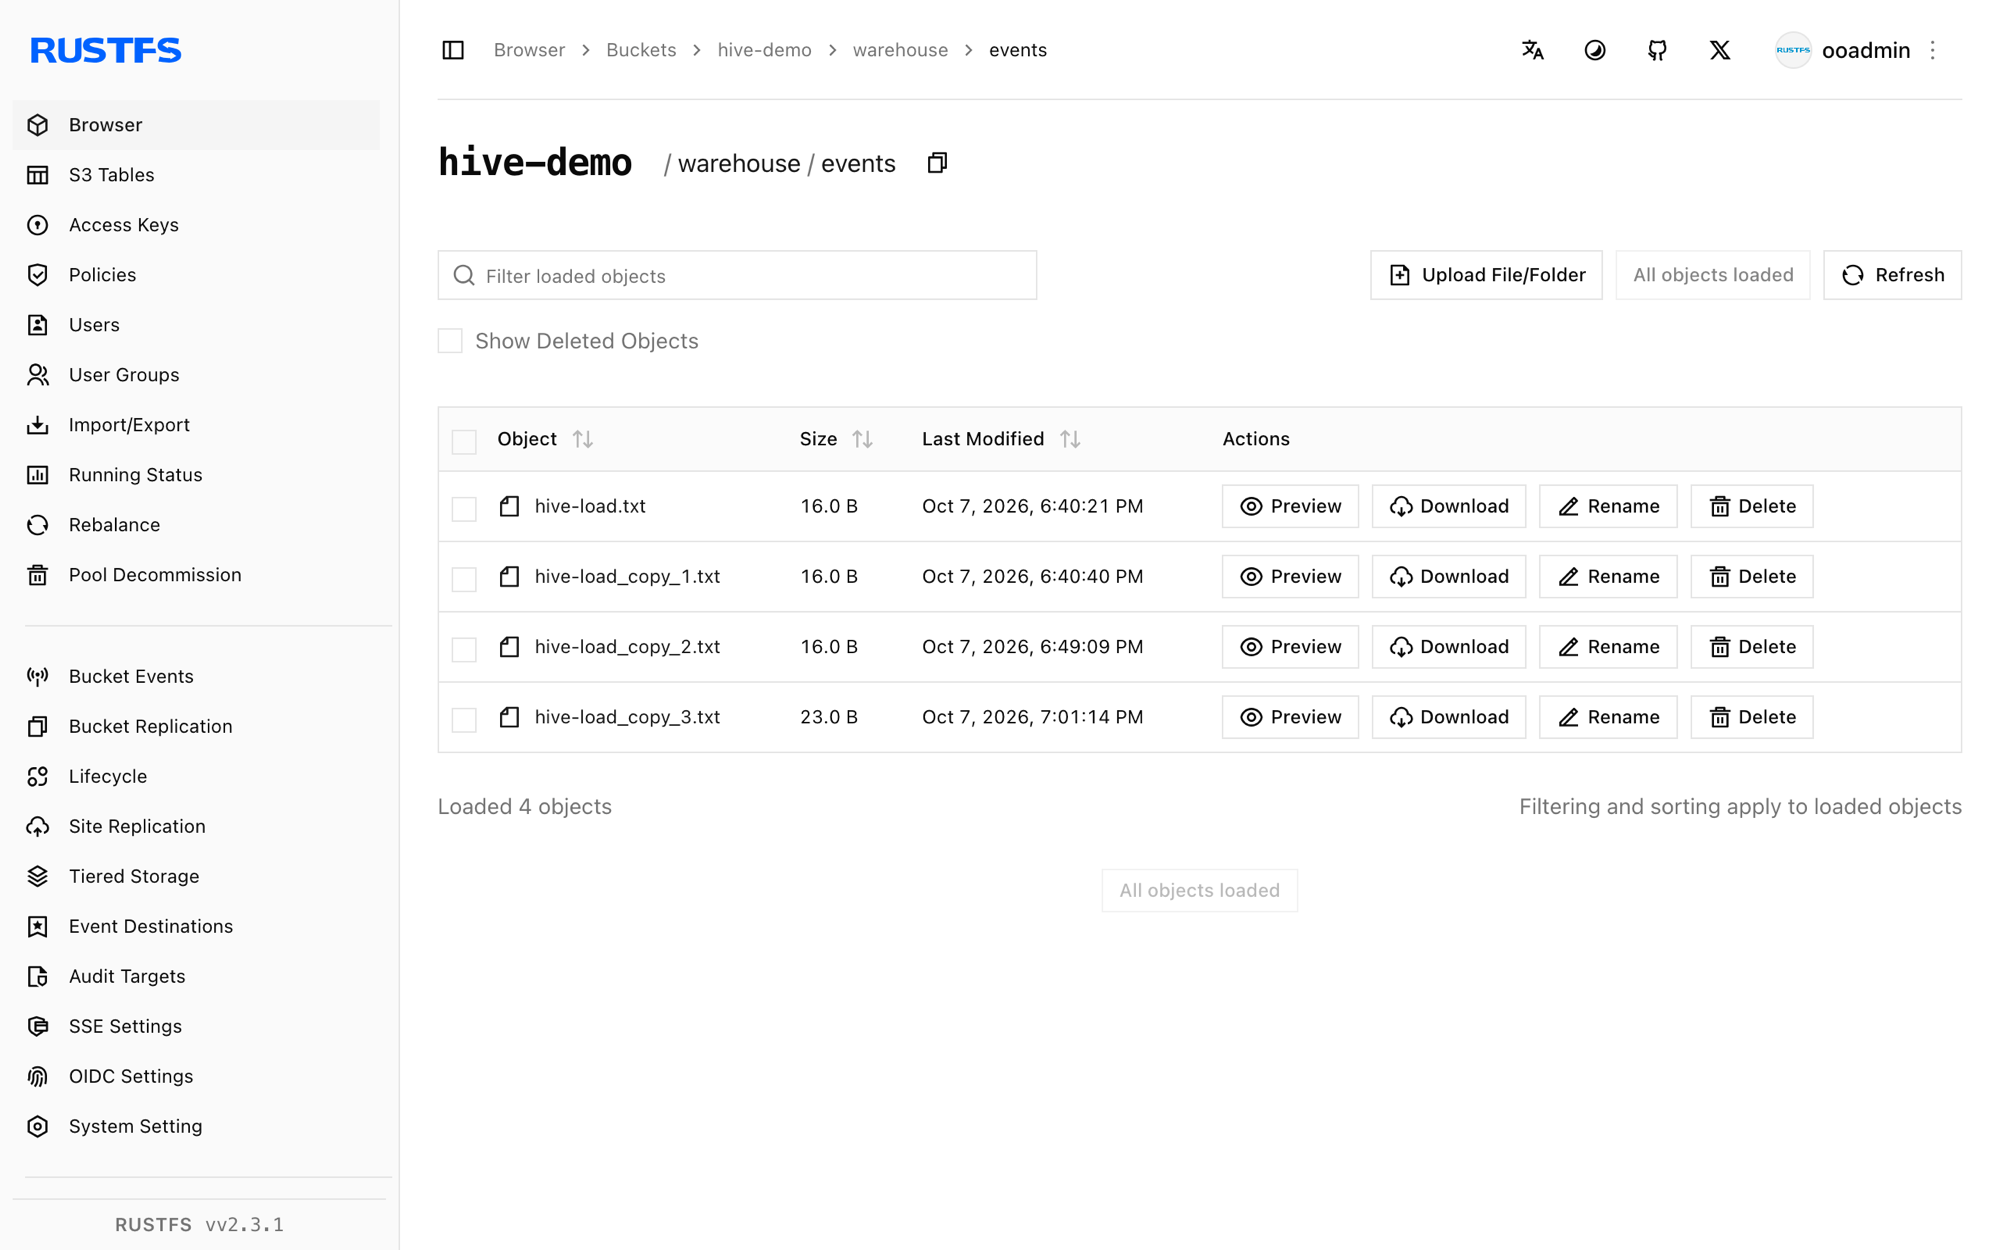Delete hive-load_copy_3.txt
The image size is (2000, 1250).
coord(1752,717)
